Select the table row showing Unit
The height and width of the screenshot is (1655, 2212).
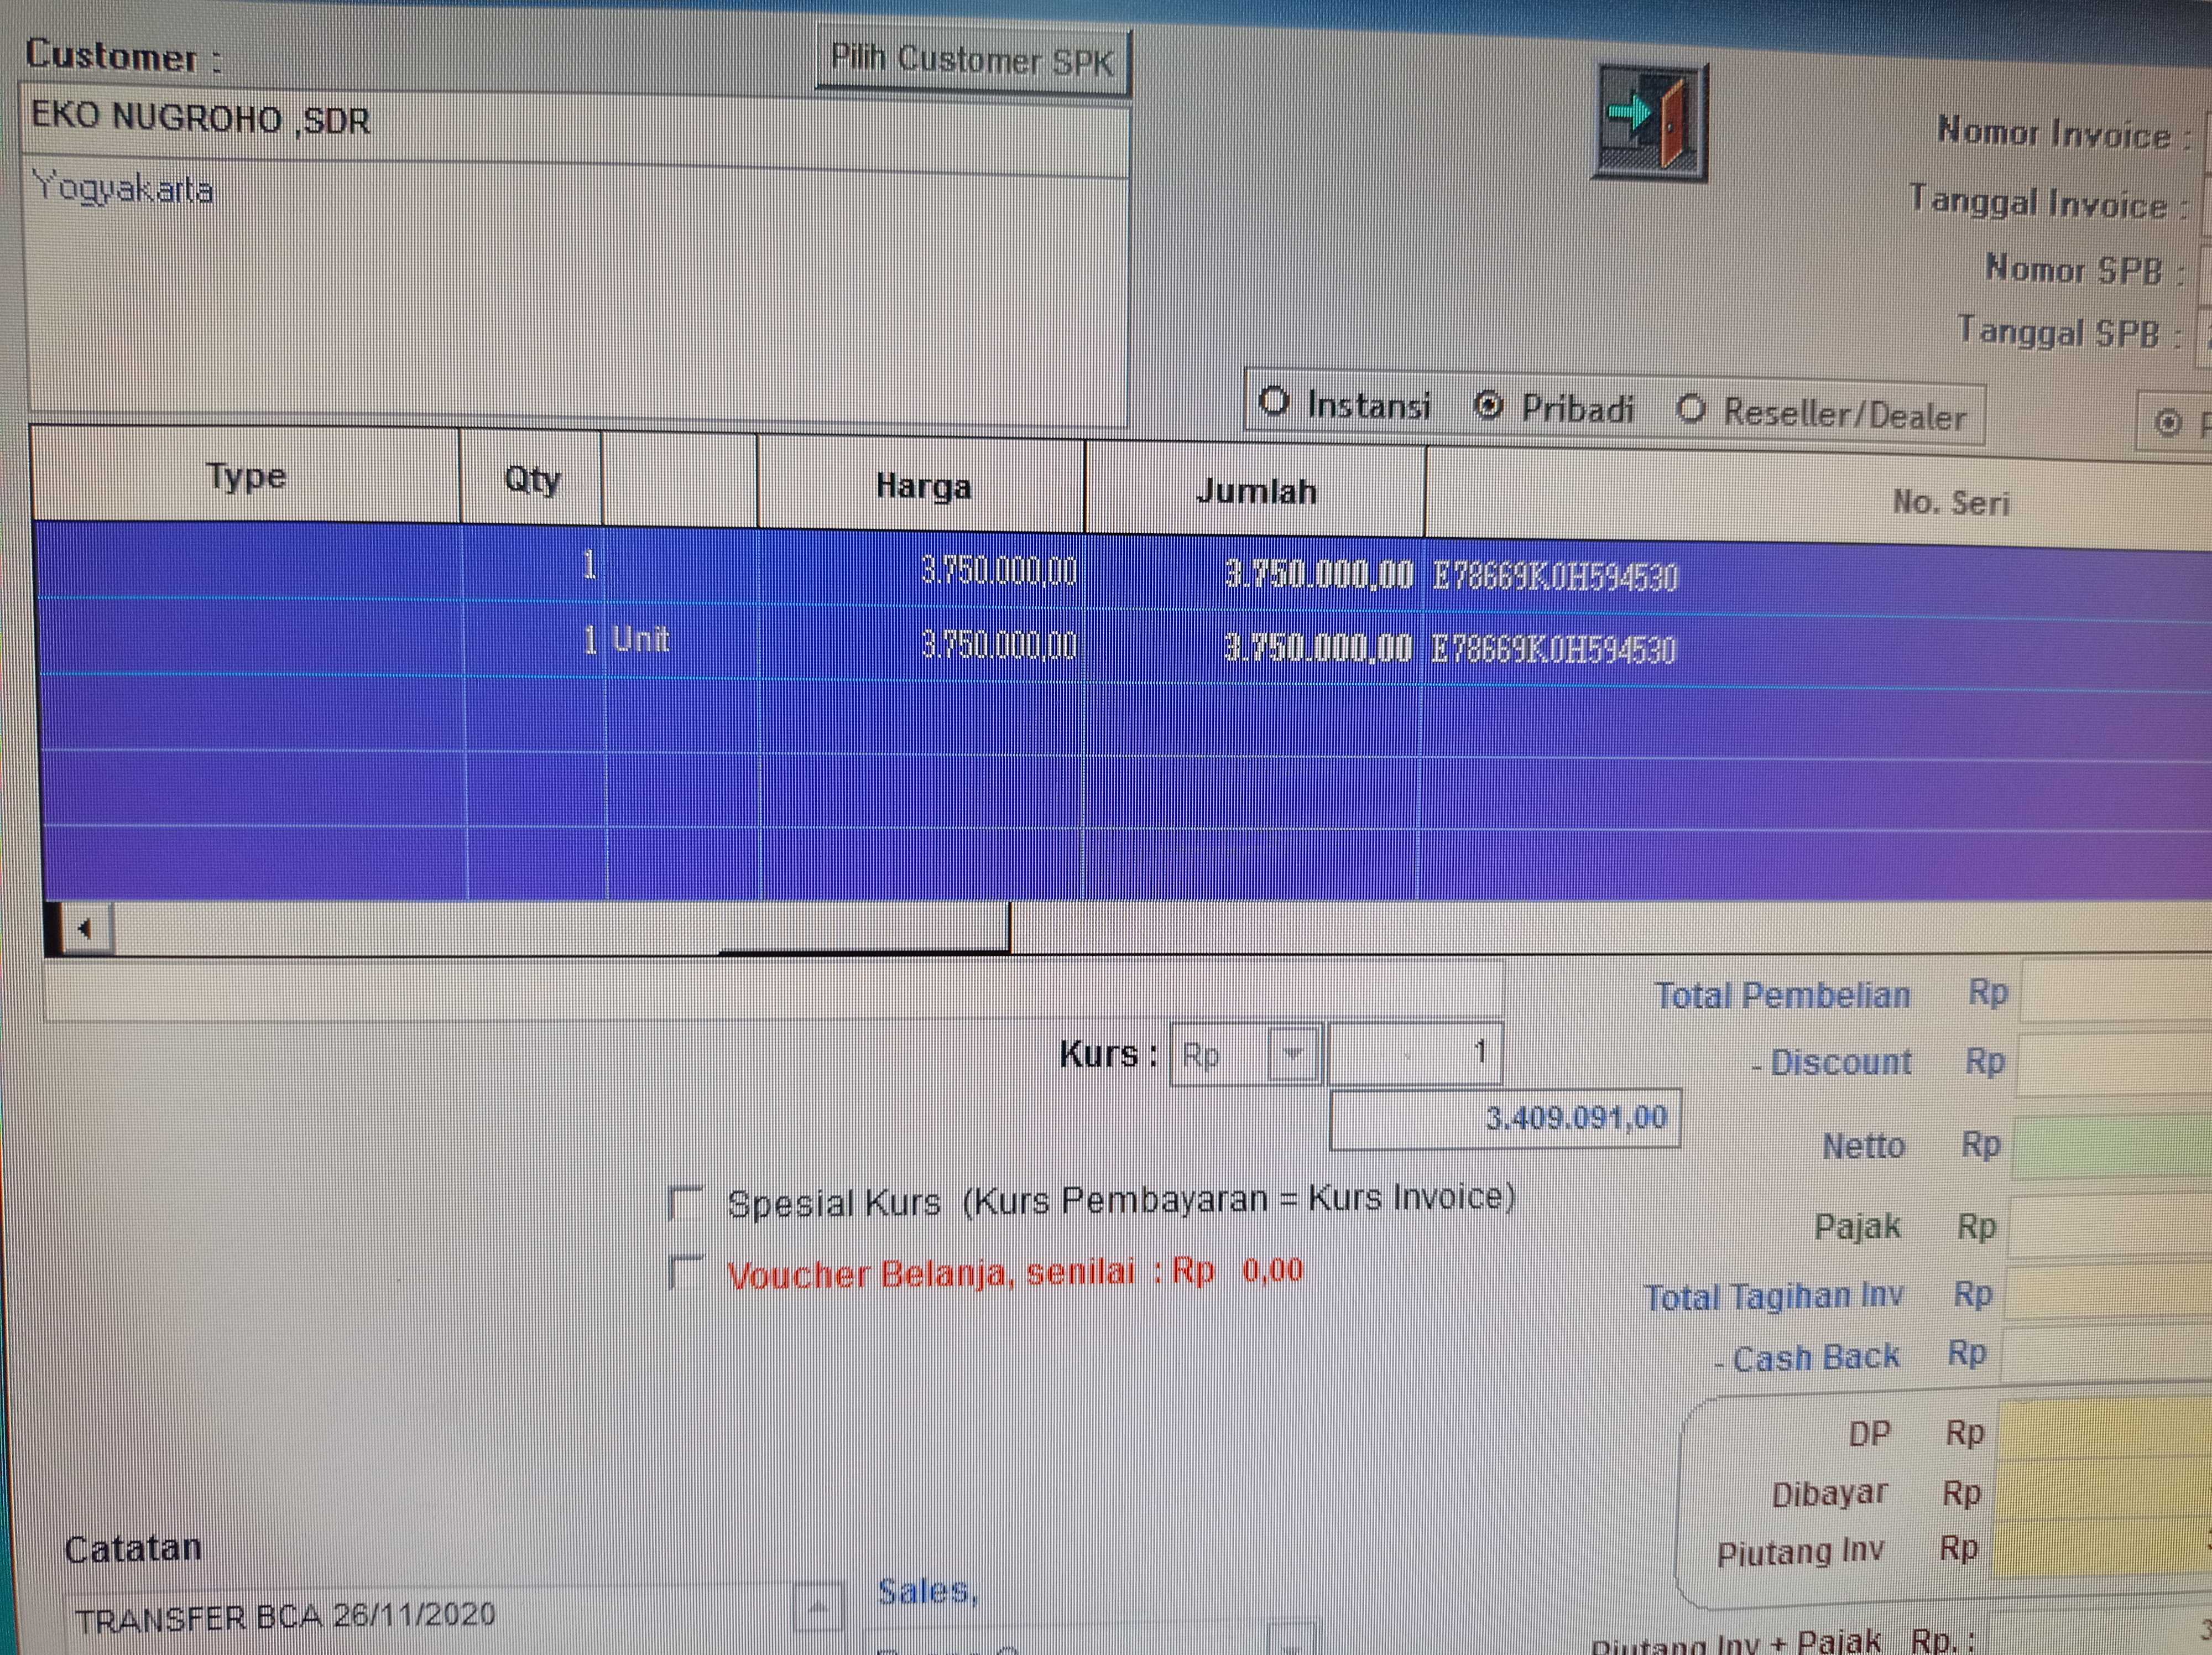[640, 640]
